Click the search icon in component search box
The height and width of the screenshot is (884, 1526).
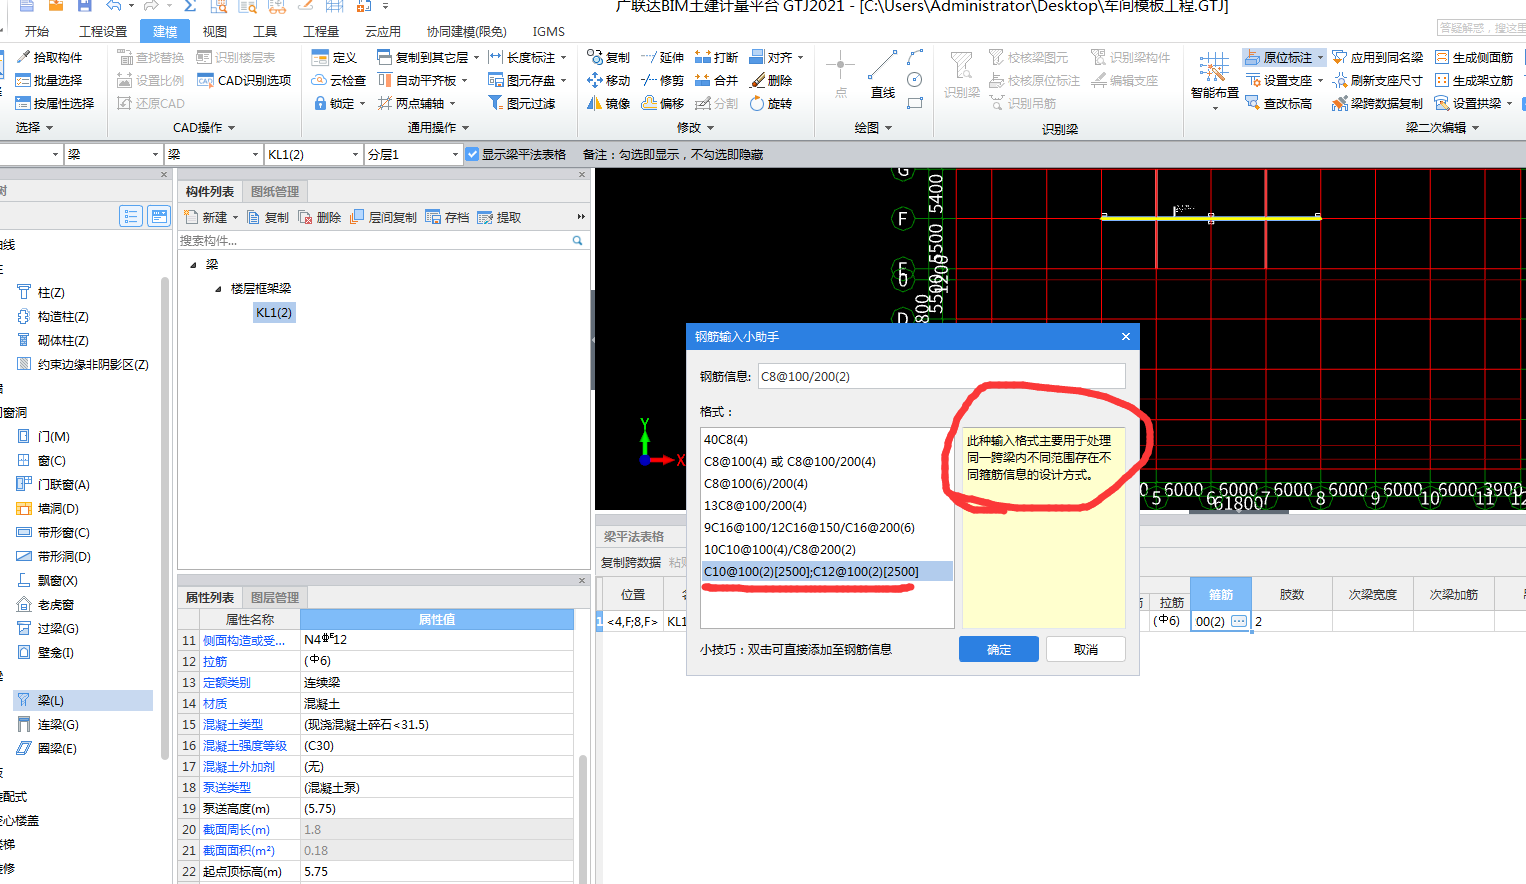point(577,240)
